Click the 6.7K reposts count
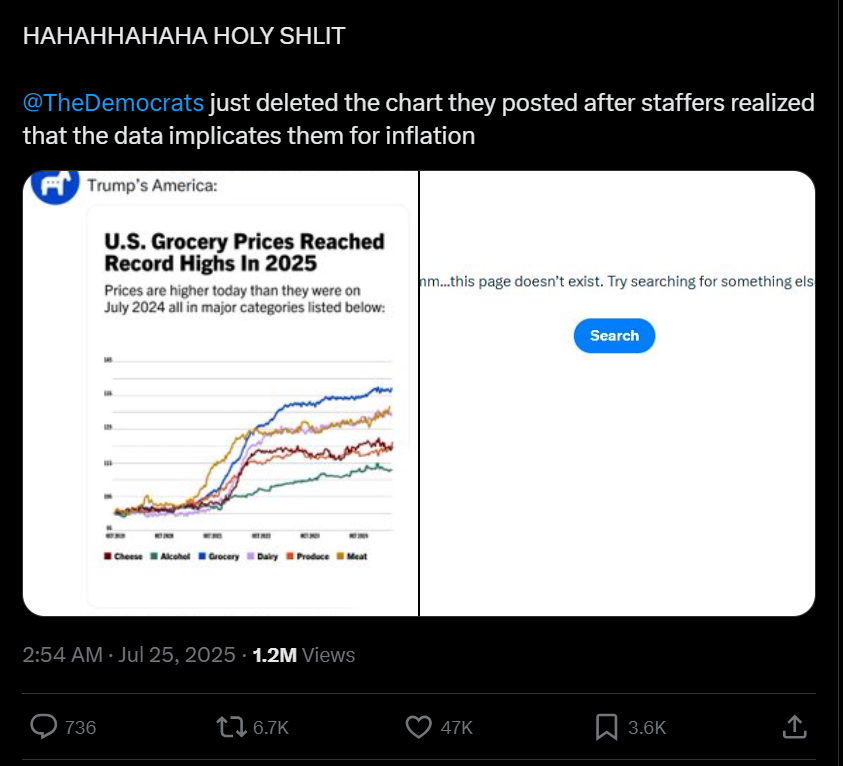 pos(270,727)
